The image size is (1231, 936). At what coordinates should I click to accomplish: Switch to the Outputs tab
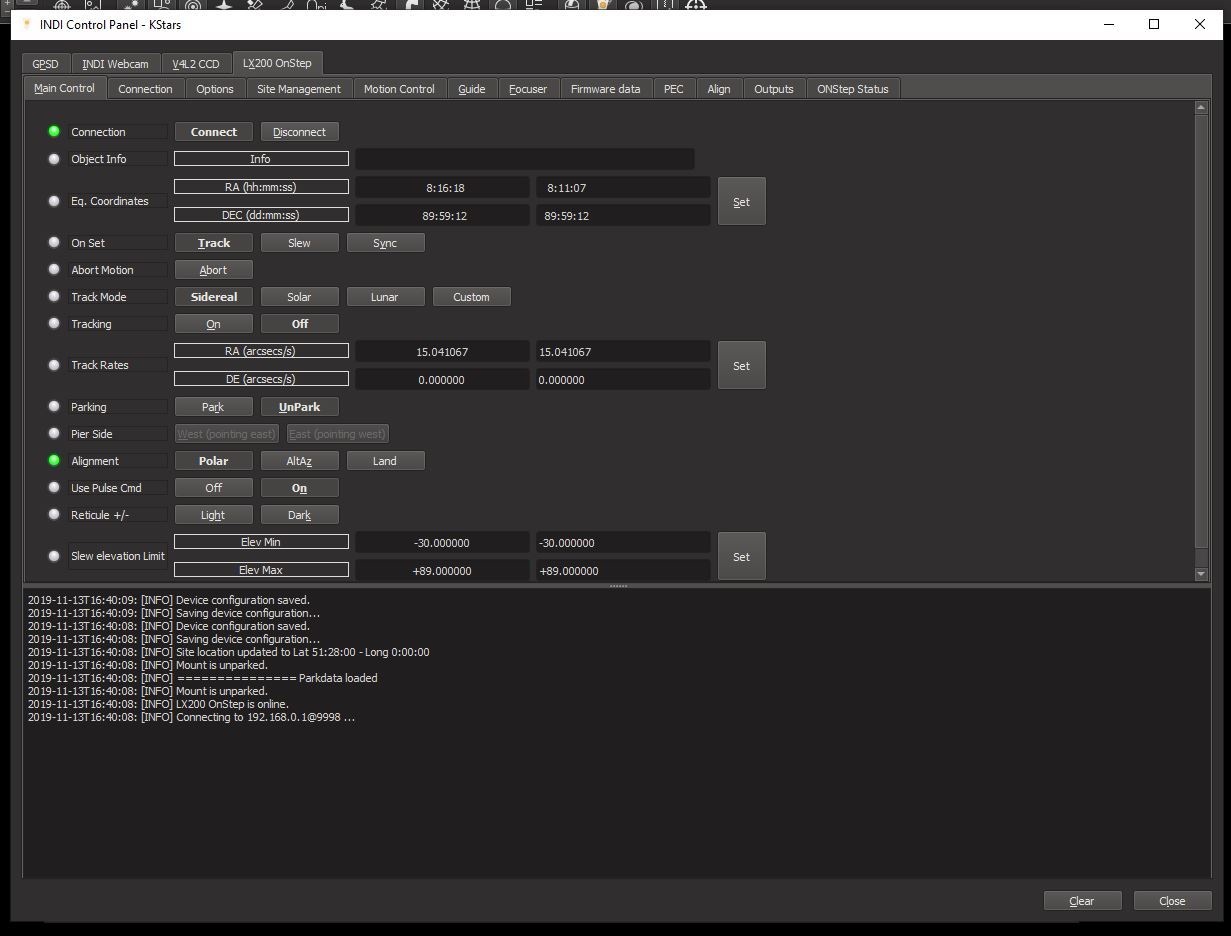774,89
